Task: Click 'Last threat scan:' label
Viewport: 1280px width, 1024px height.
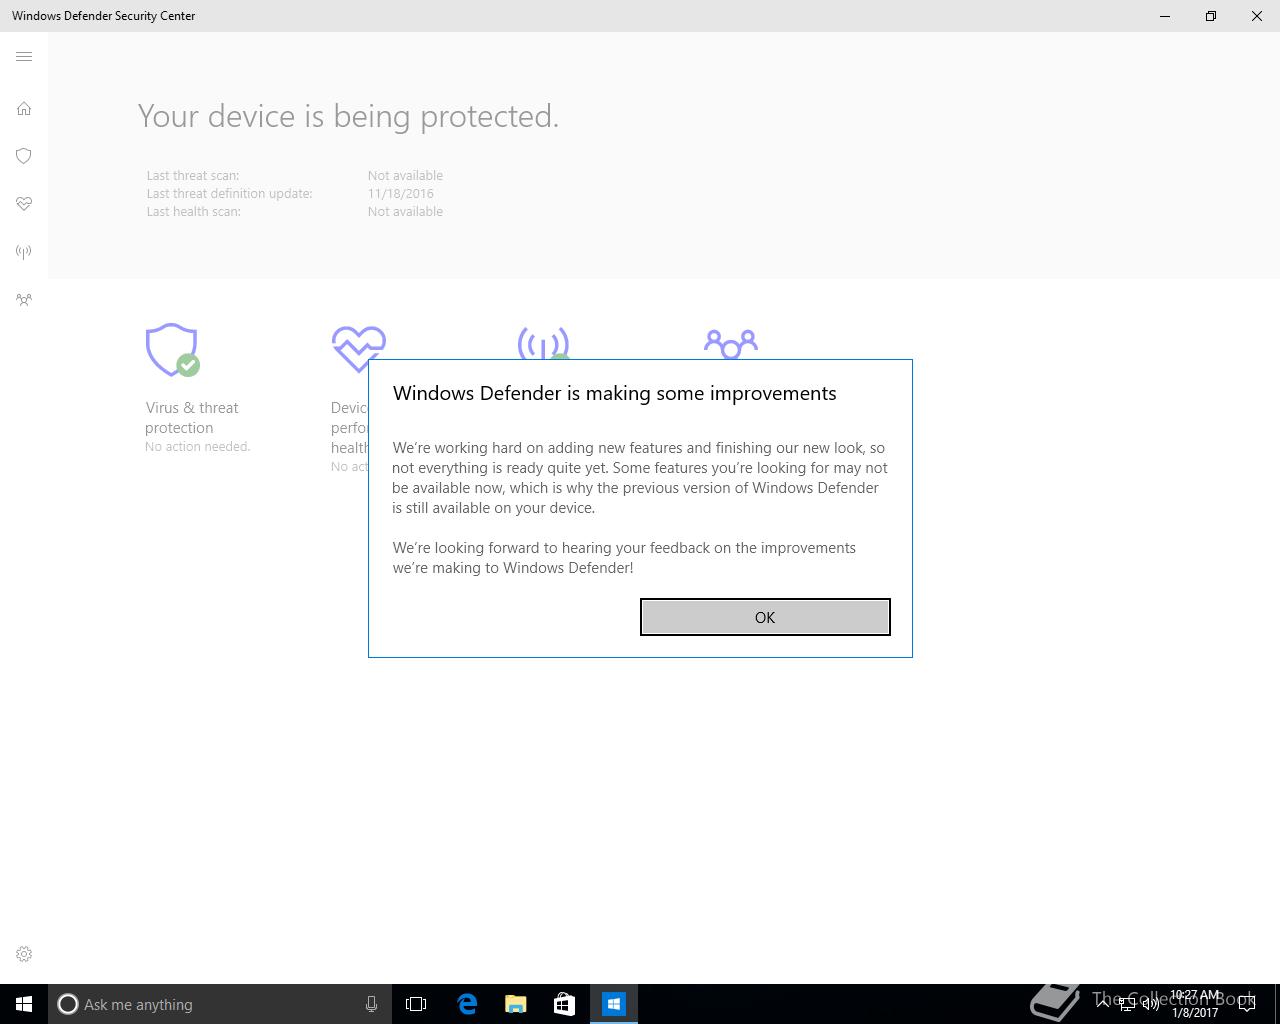Action: 193,176
